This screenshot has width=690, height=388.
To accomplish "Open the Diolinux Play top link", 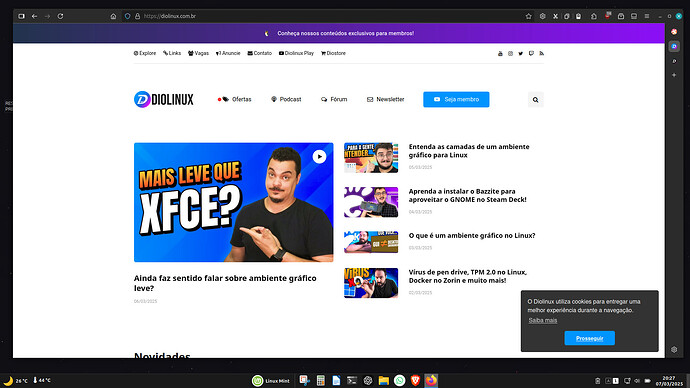I will (x=296, y=53).
